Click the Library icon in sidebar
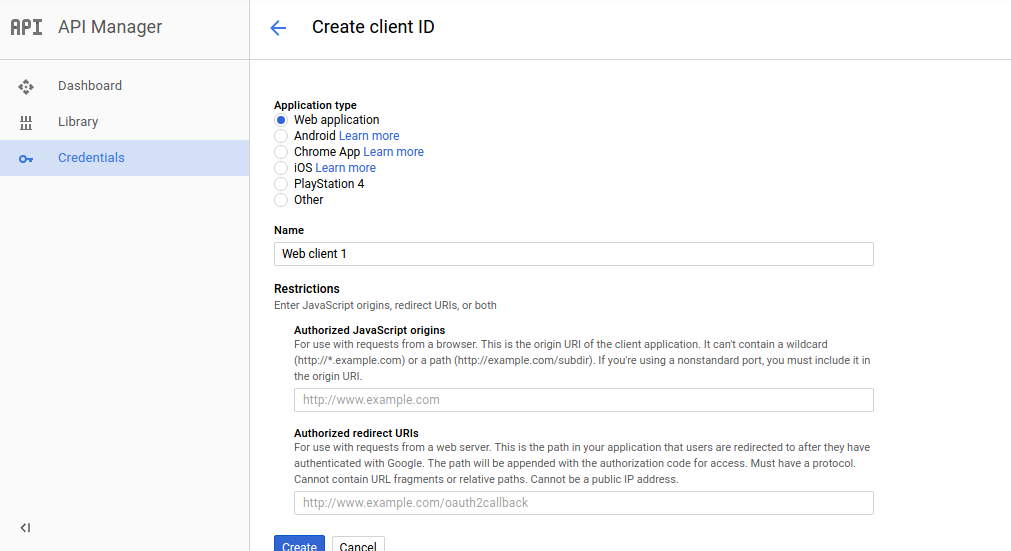Screen dimensions: 1011x551 click(26, 123)
